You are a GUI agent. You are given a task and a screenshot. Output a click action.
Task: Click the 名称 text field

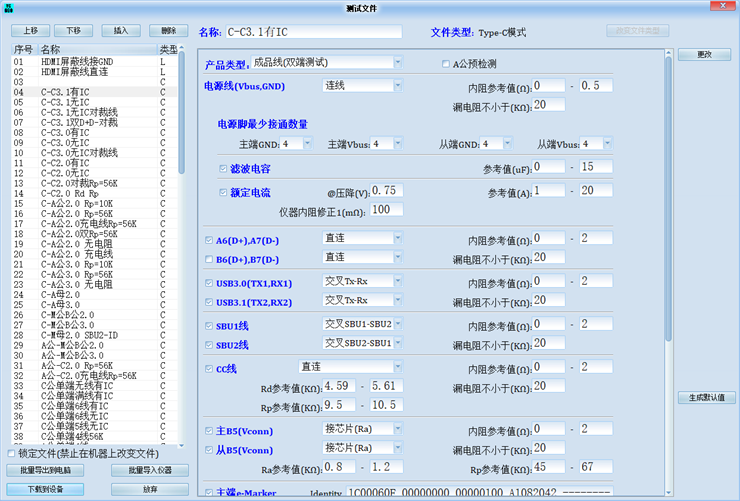point(313,32)
